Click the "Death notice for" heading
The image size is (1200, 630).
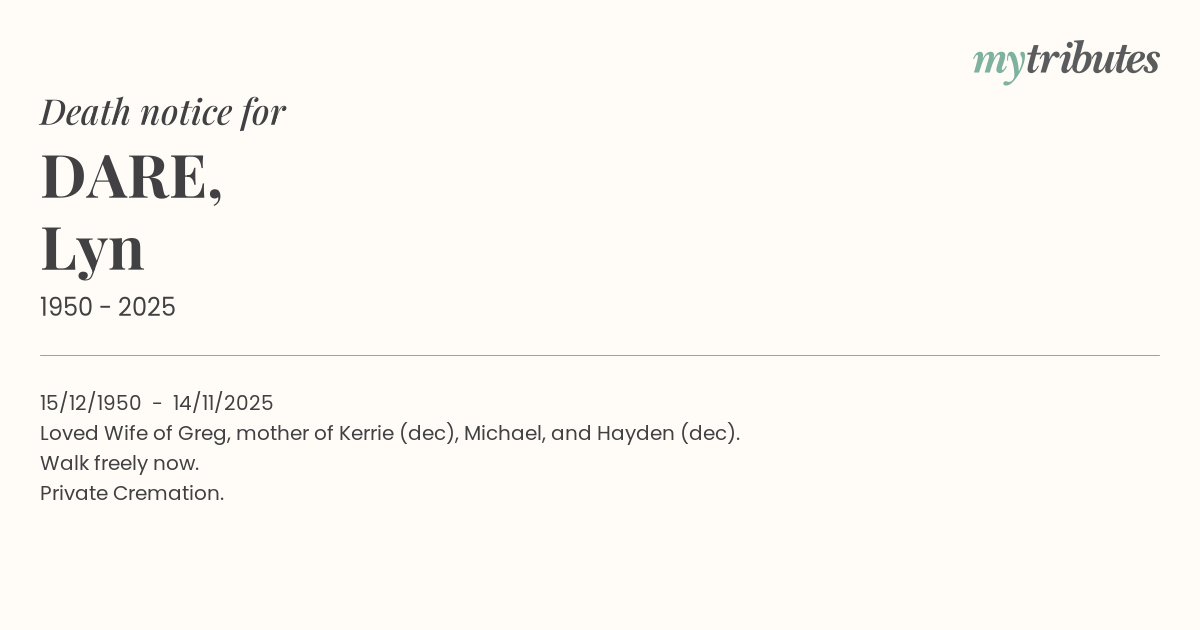tap(163, 112)
